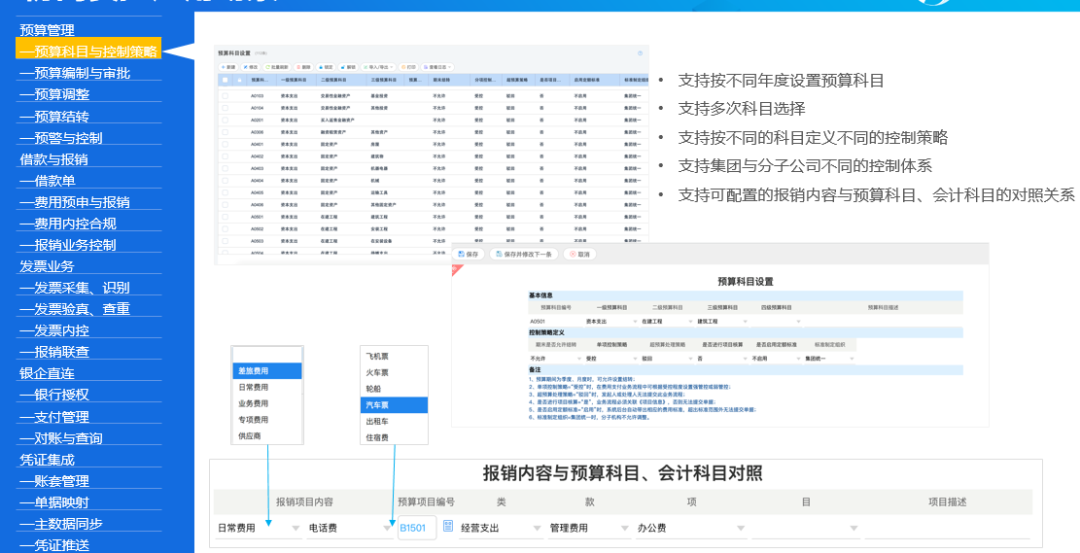Toggle the select-all checkbox in table header
1080x553 pixels.
click(225, 80)
